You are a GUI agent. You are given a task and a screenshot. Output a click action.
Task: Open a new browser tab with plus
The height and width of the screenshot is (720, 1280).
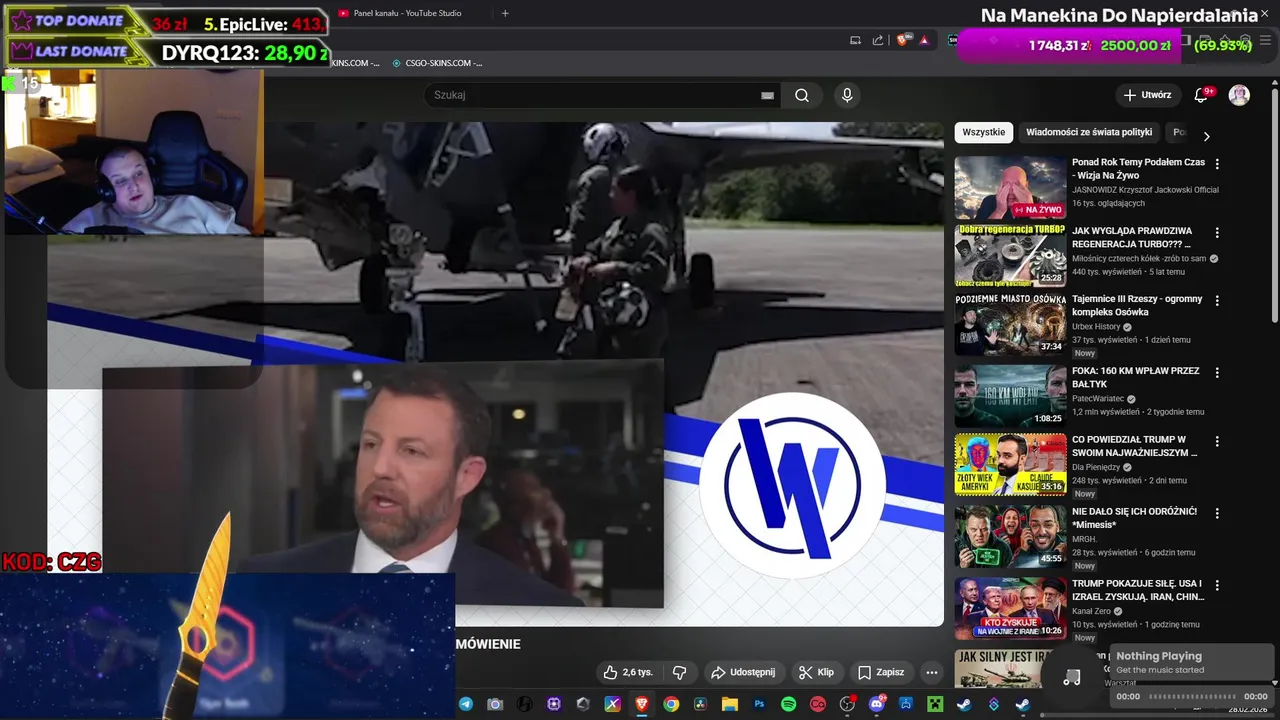(x=505, y=13)
